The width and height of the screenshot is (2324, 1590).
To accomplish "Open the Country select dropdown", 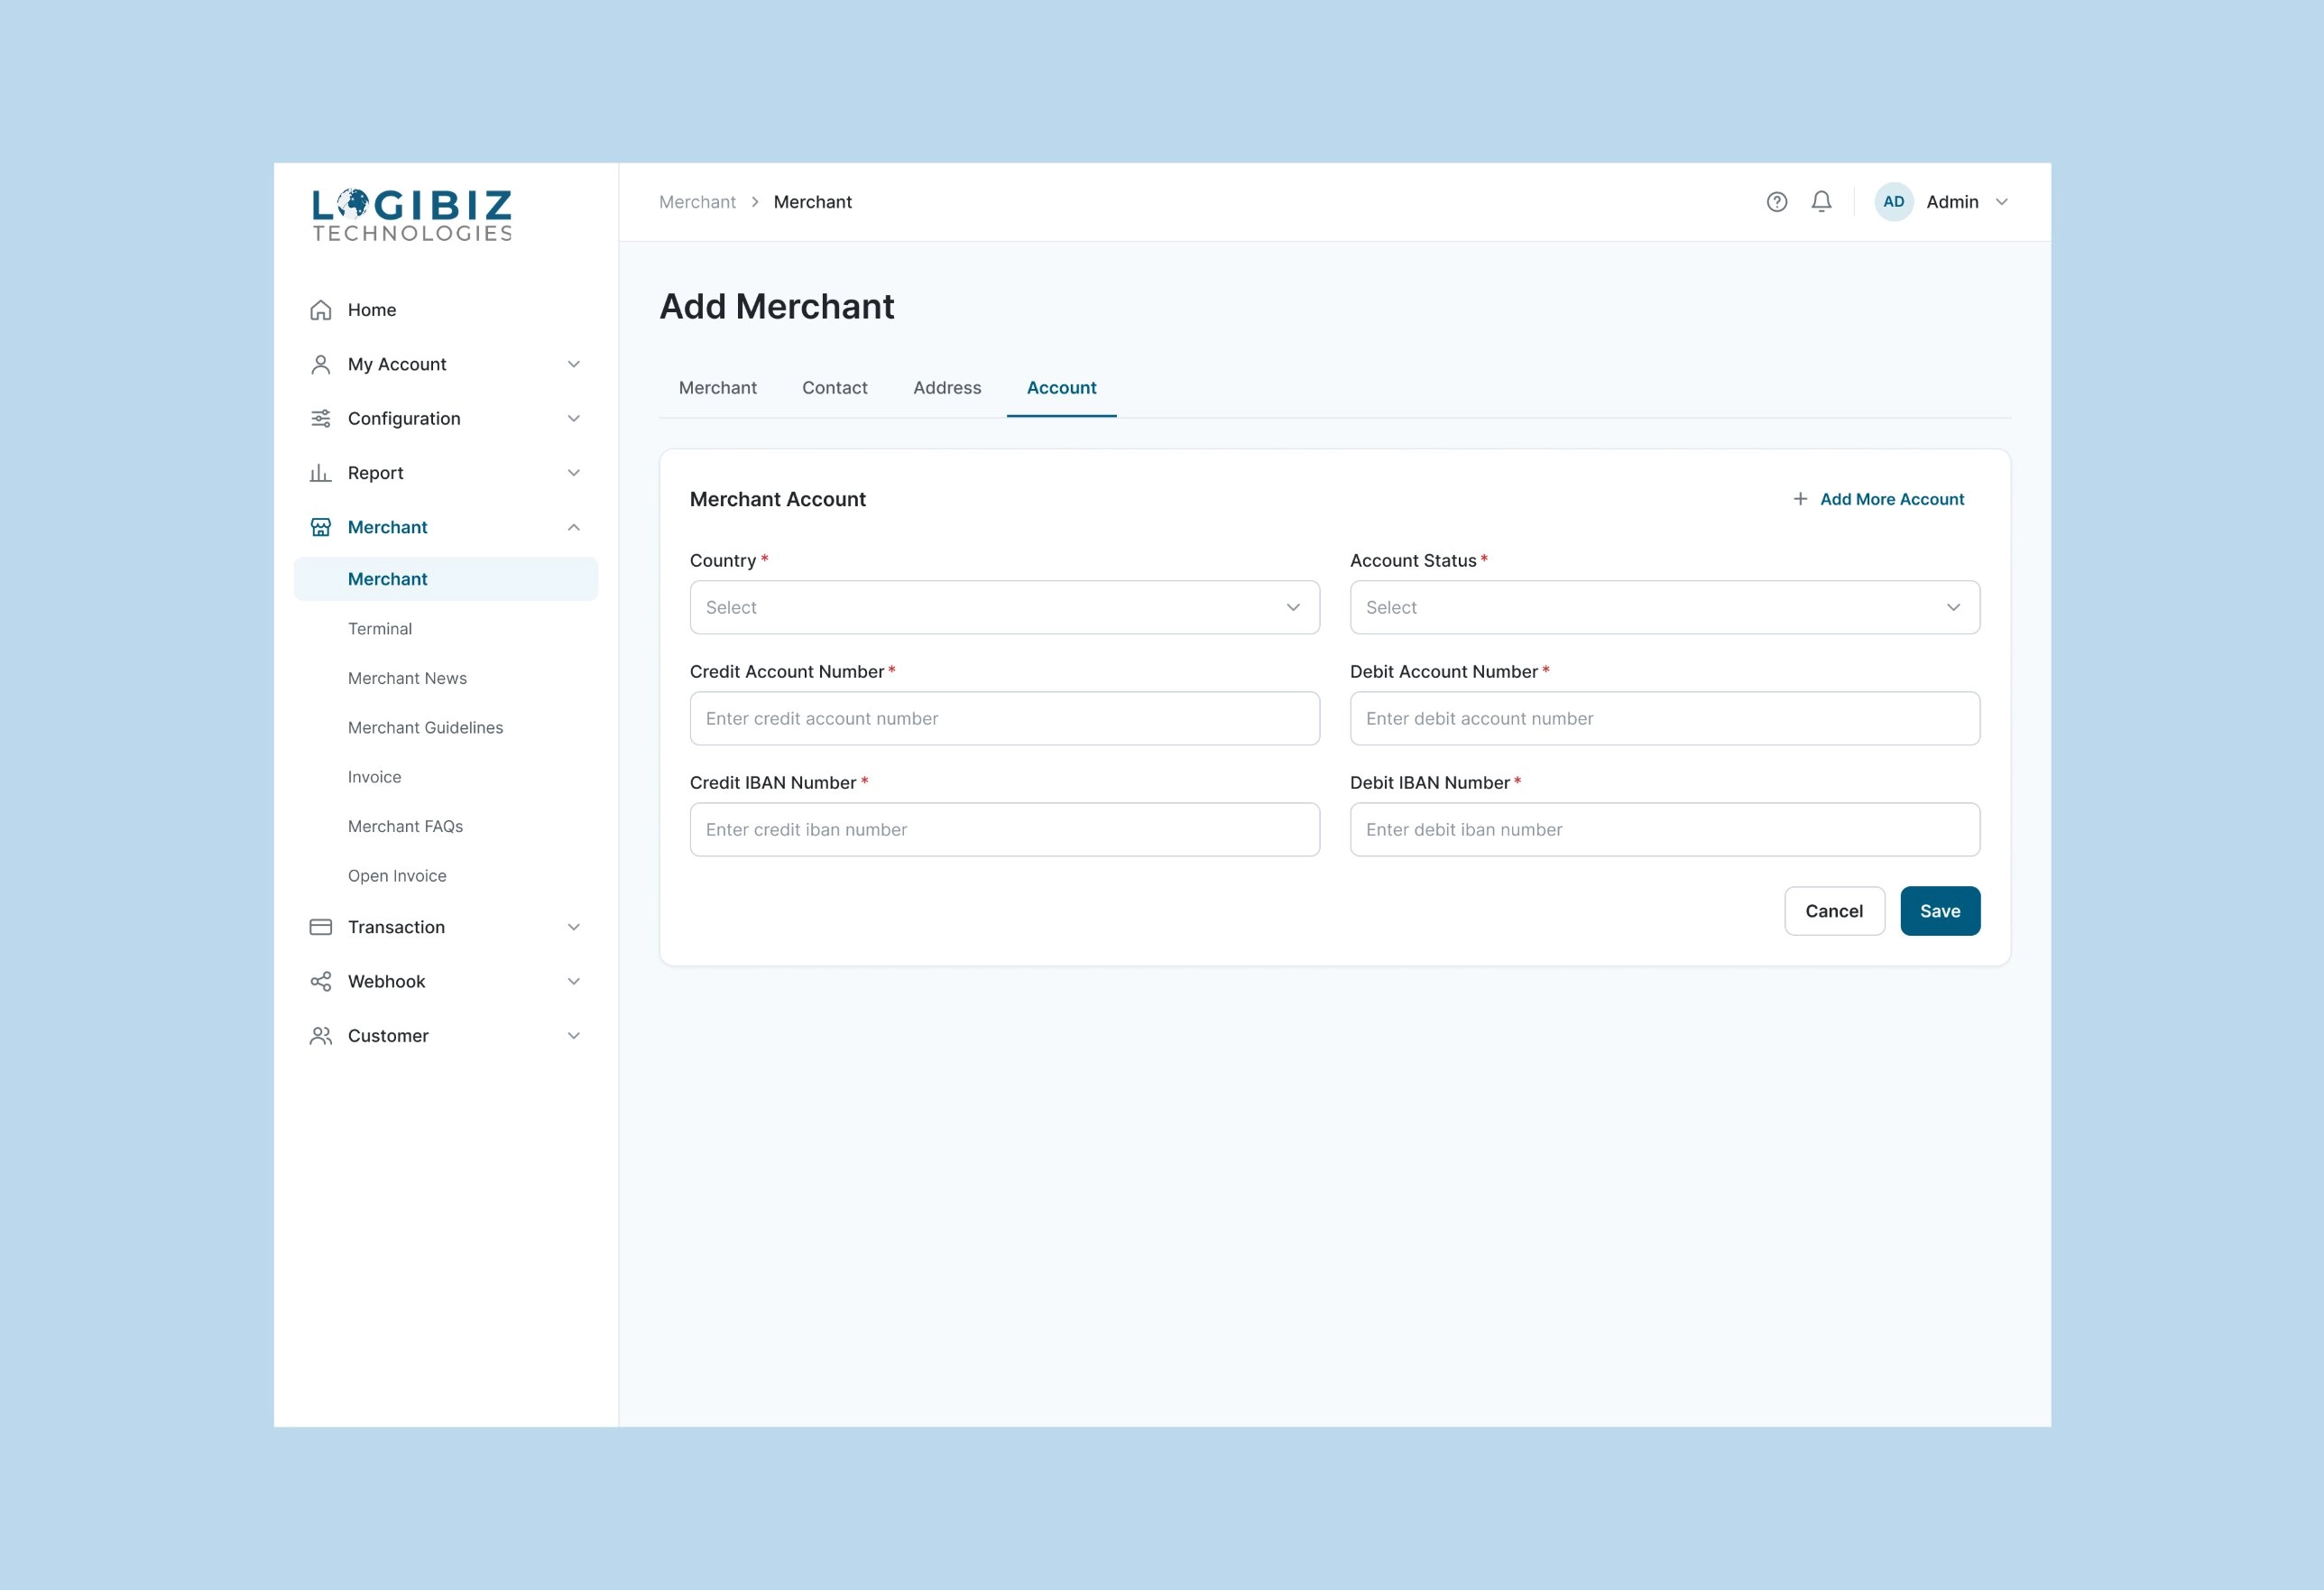I will (1004, 607).
